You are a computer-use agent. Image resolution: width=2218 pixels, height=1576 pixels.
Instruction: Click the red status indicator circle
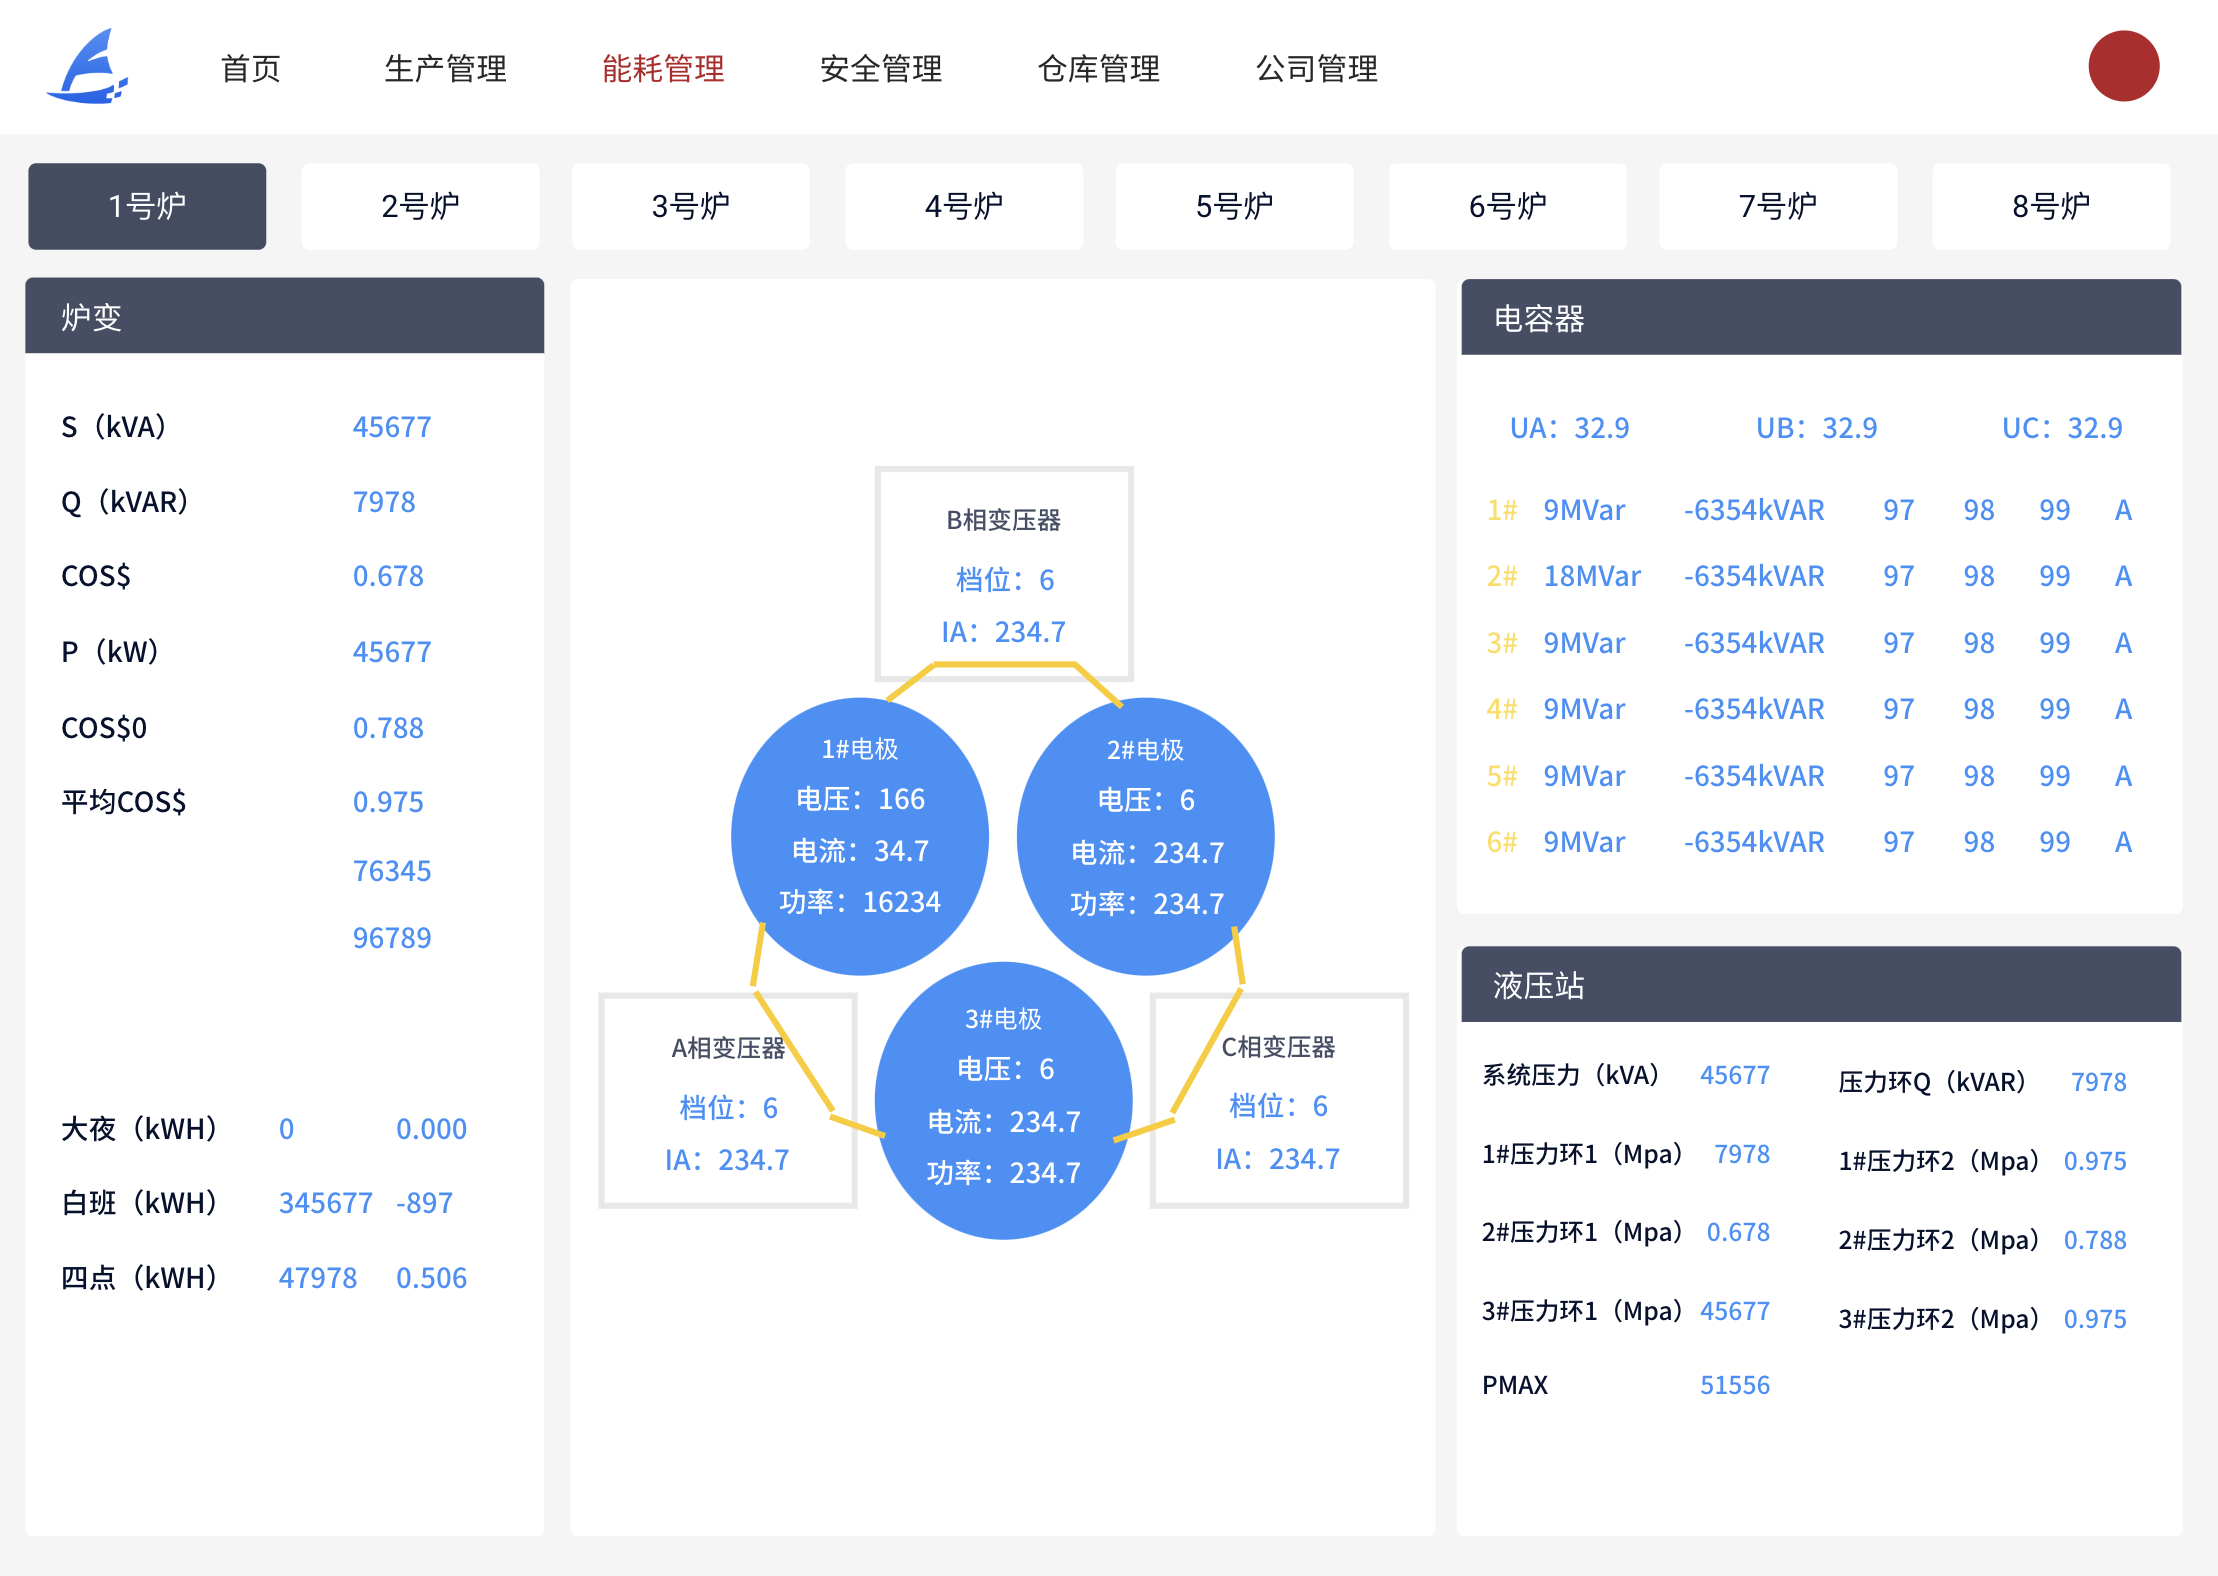(2123, 66)
